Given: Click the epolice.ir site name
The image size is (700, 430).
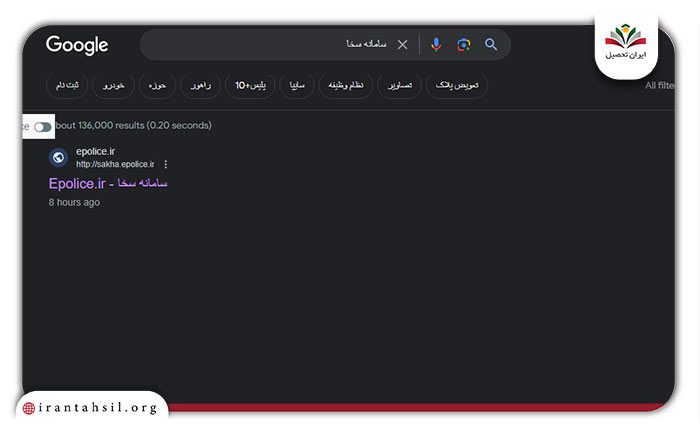Looking at the screenshot, I should [x=96, y=151].
